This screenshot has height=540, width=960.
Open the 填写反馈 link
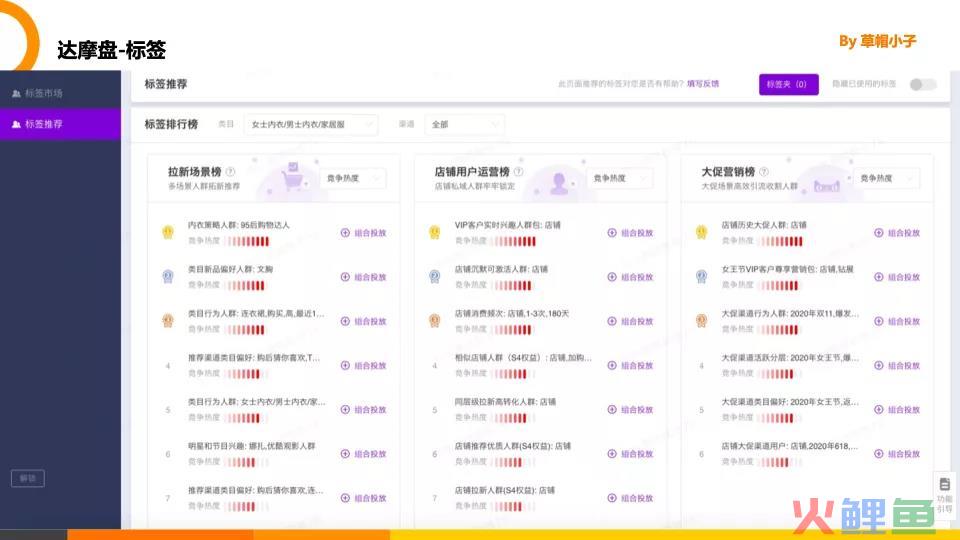[703, 84]
